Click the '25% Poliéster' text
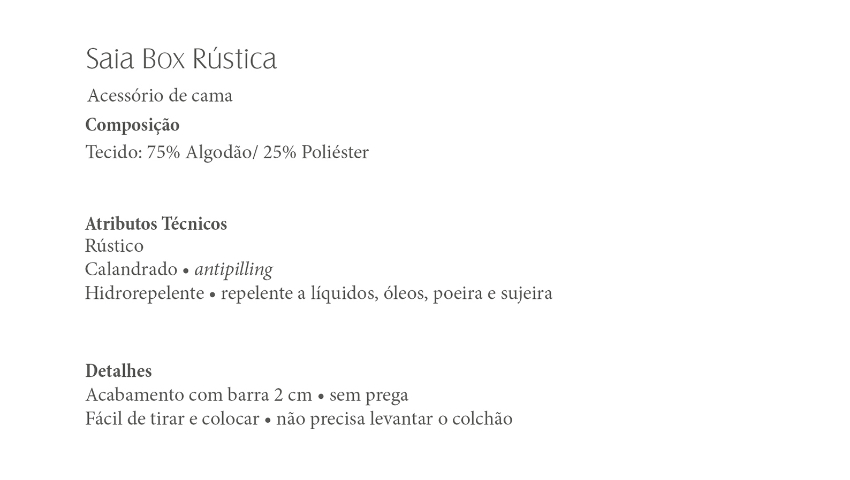 pyautogui.click(x=316, y=152)
